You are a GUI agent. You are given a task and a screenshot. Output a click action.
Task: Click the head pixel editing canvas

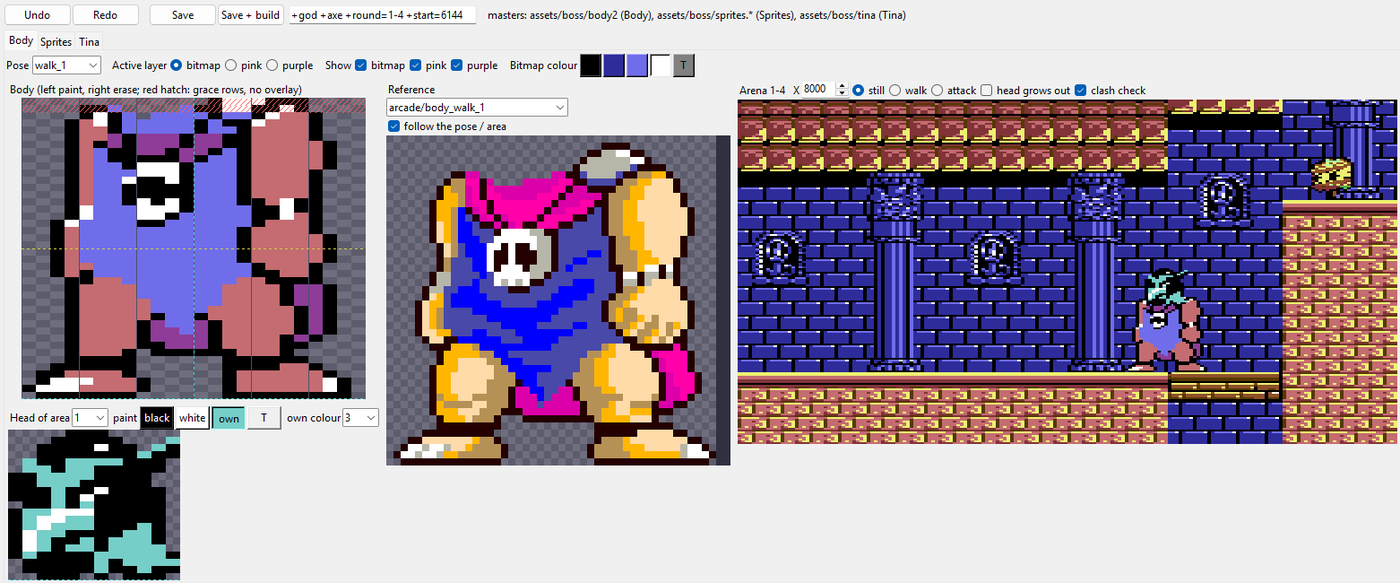coord(94,504)
